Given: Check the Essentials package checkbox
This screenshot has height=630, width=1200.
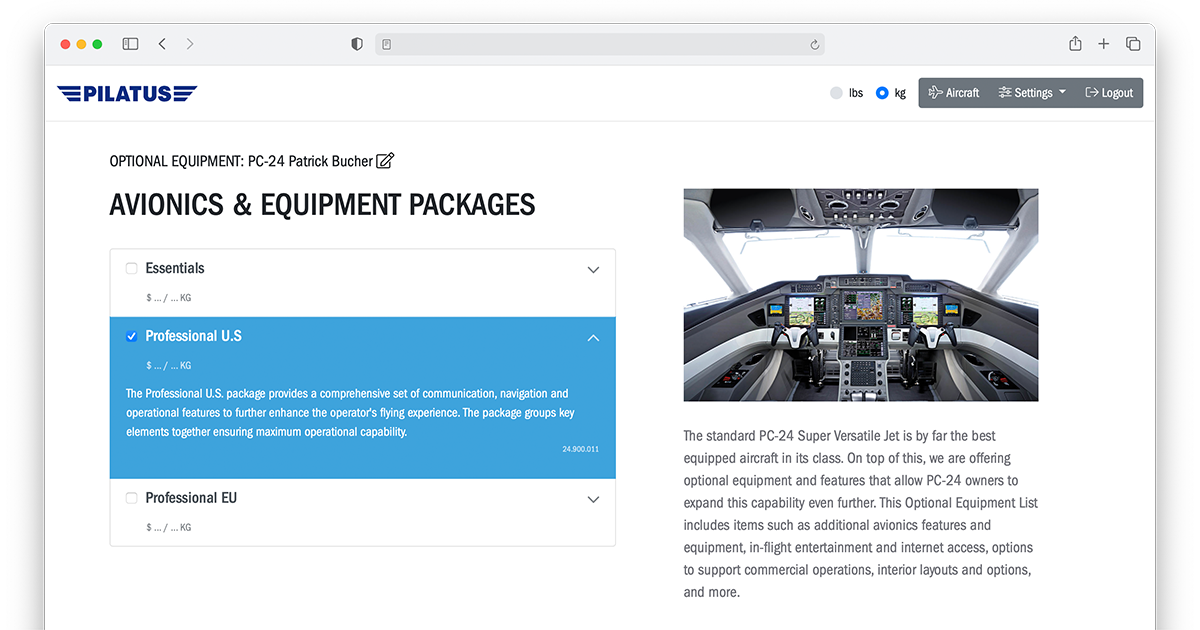Looking at the screenshot, I should (132, 269).
